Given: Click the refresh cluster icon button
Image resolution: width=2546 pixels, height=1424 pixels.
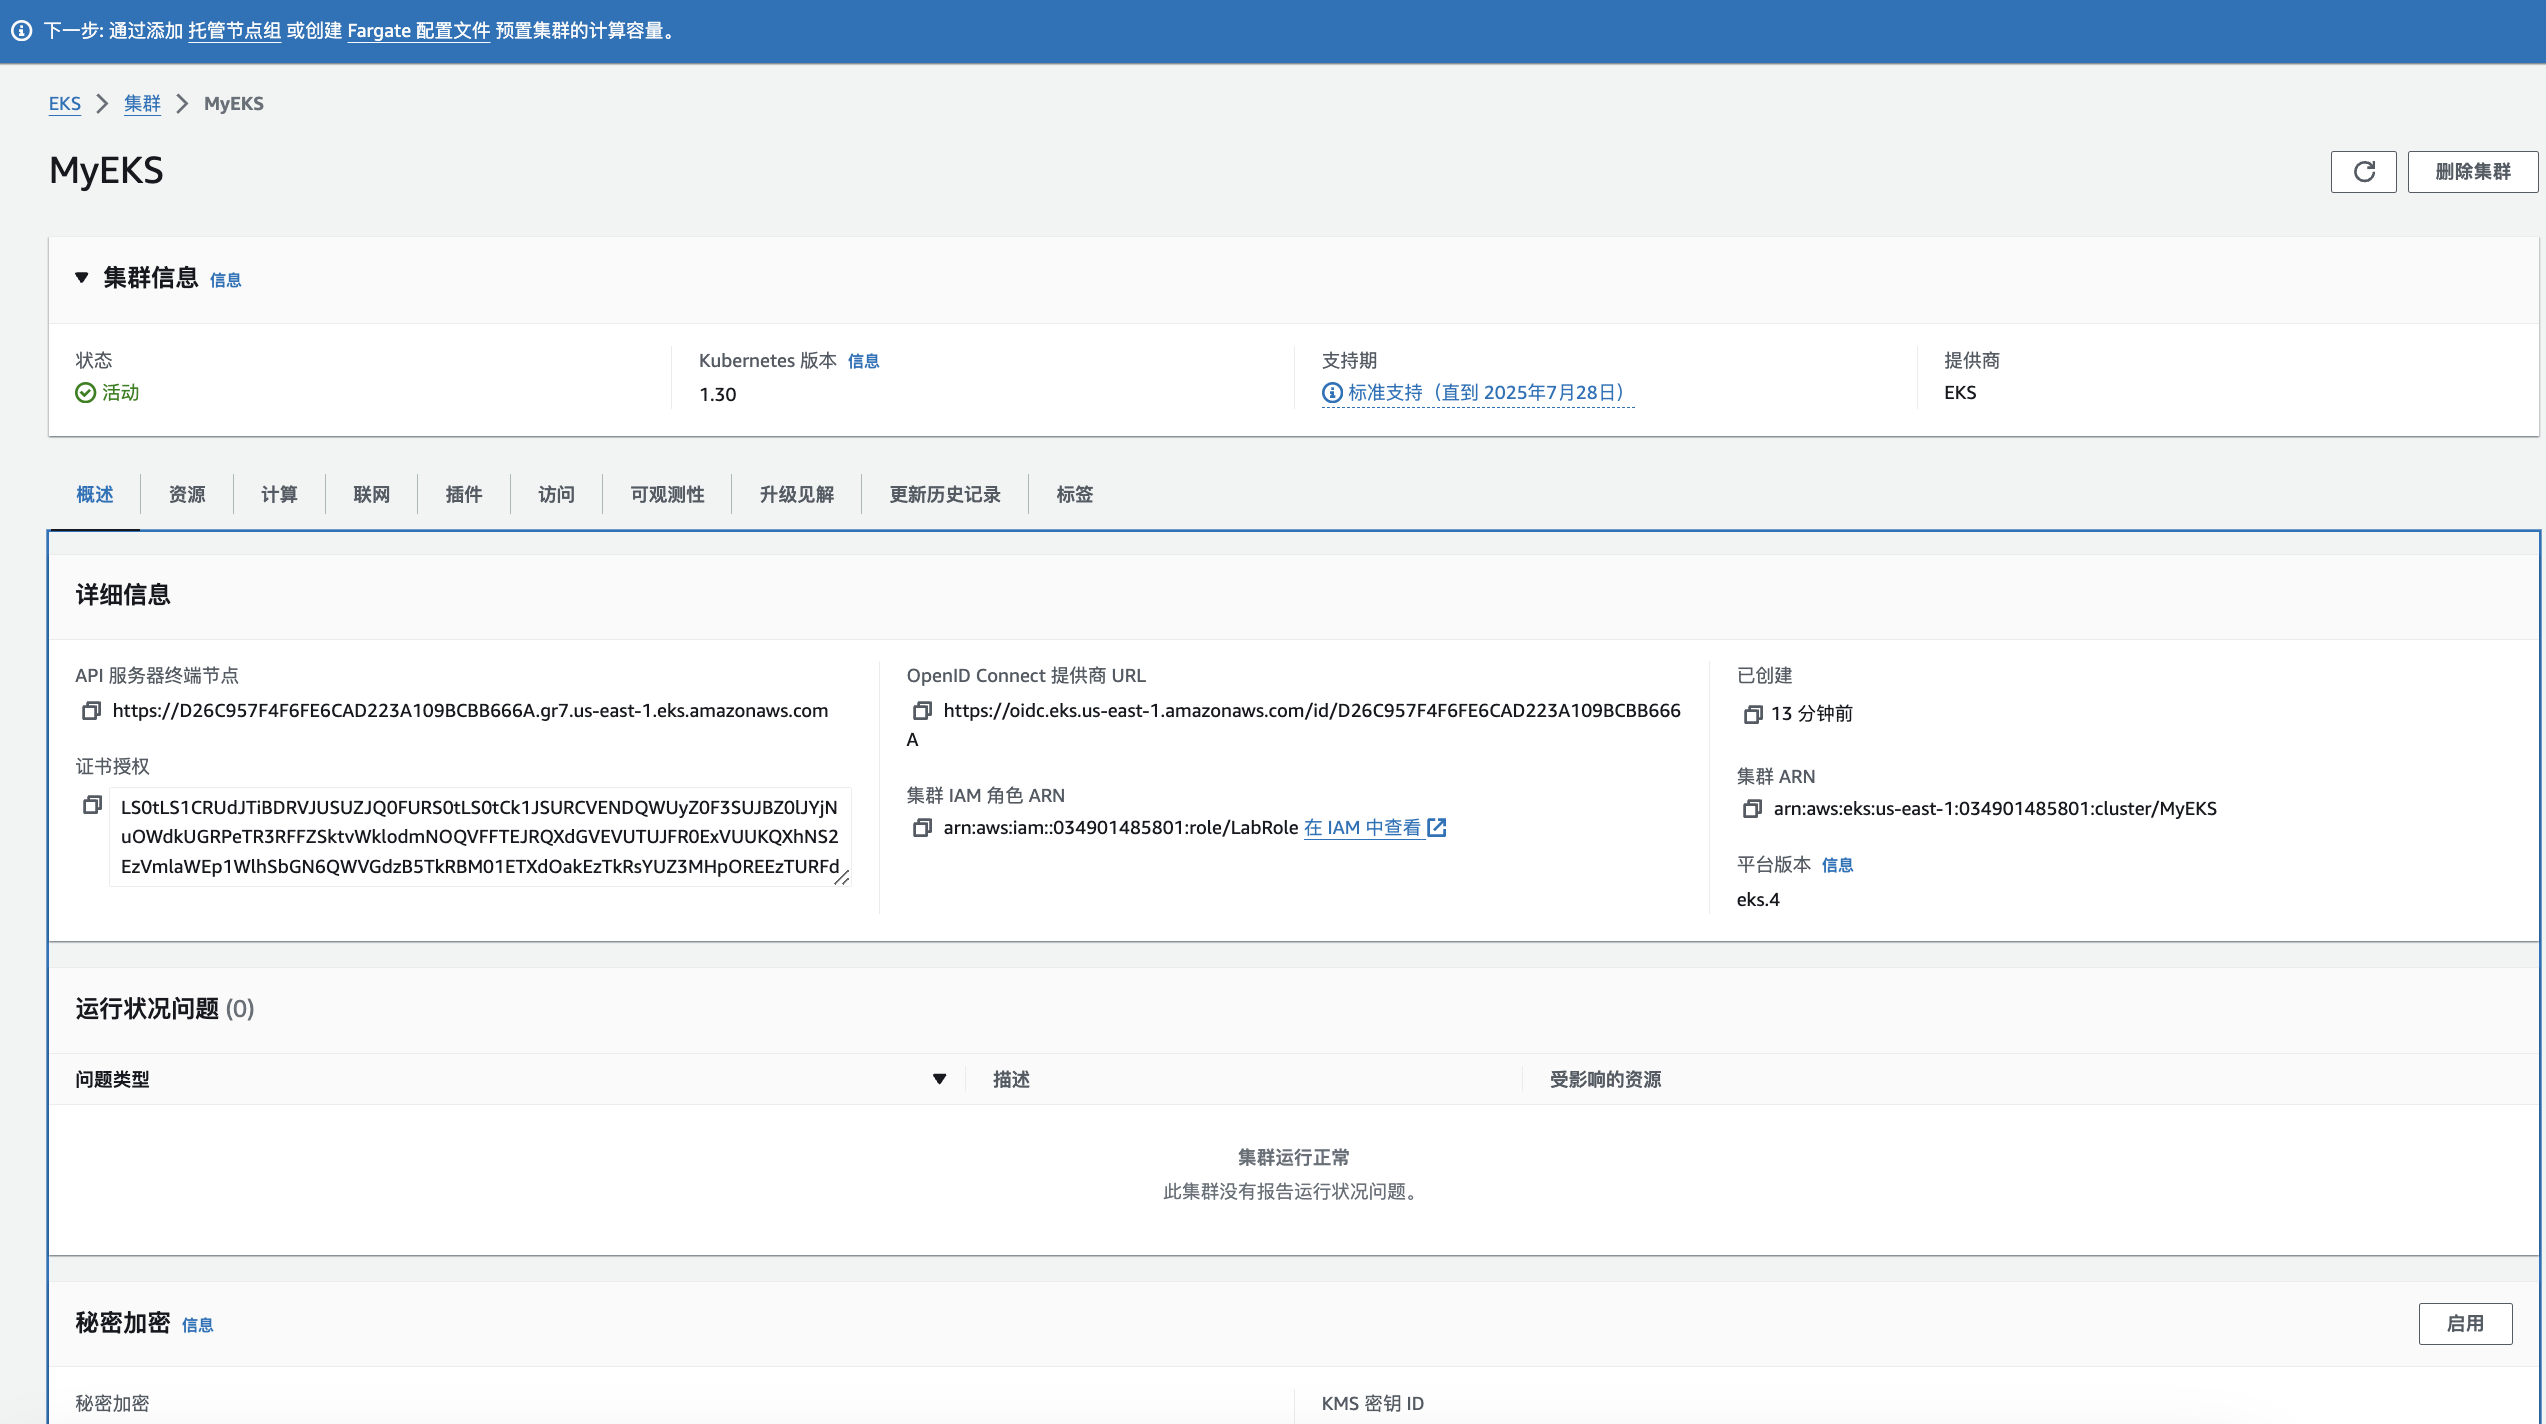Looking at the screenshot, I should point(2363,172).
